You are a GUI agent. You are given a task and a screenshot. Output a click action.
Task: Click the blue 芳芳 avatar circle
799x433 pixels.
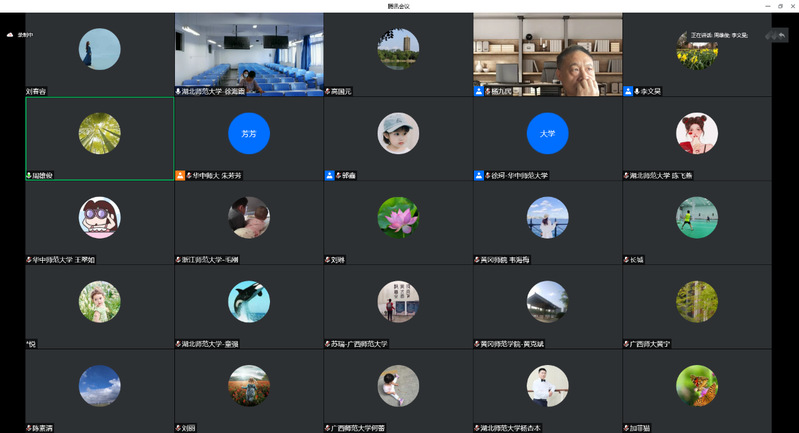249,133
